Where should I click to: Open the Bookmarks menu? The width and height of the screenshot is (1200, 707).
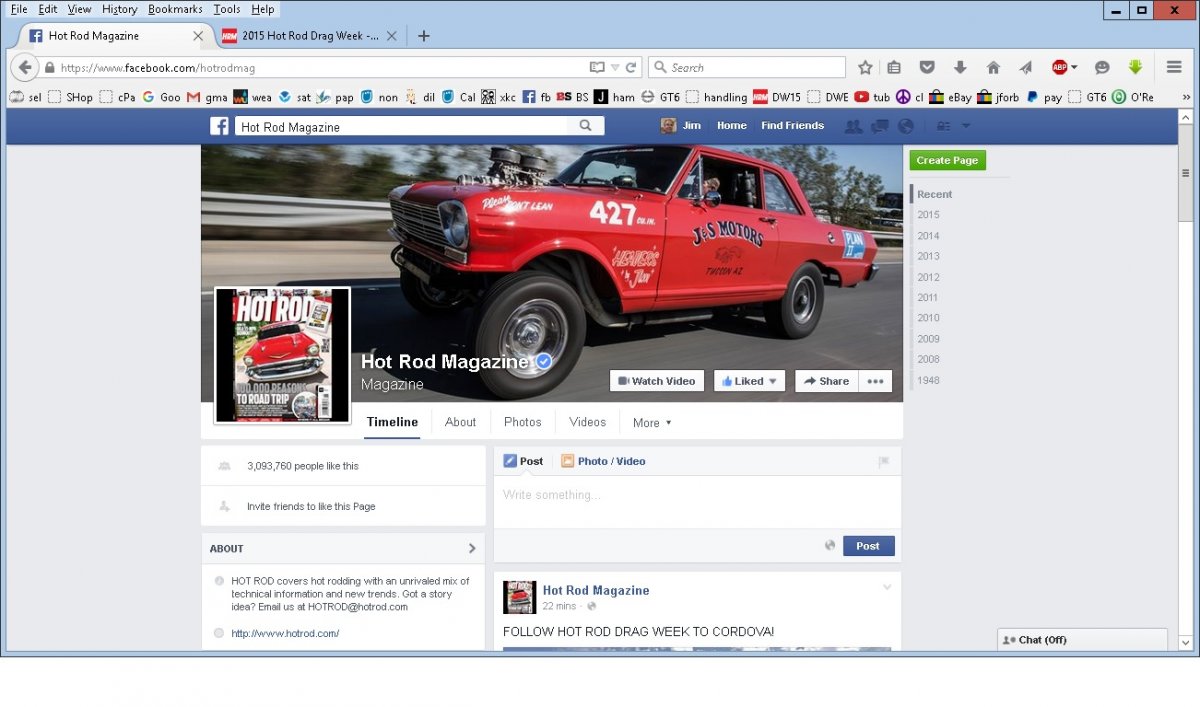(x=175, y=9)
